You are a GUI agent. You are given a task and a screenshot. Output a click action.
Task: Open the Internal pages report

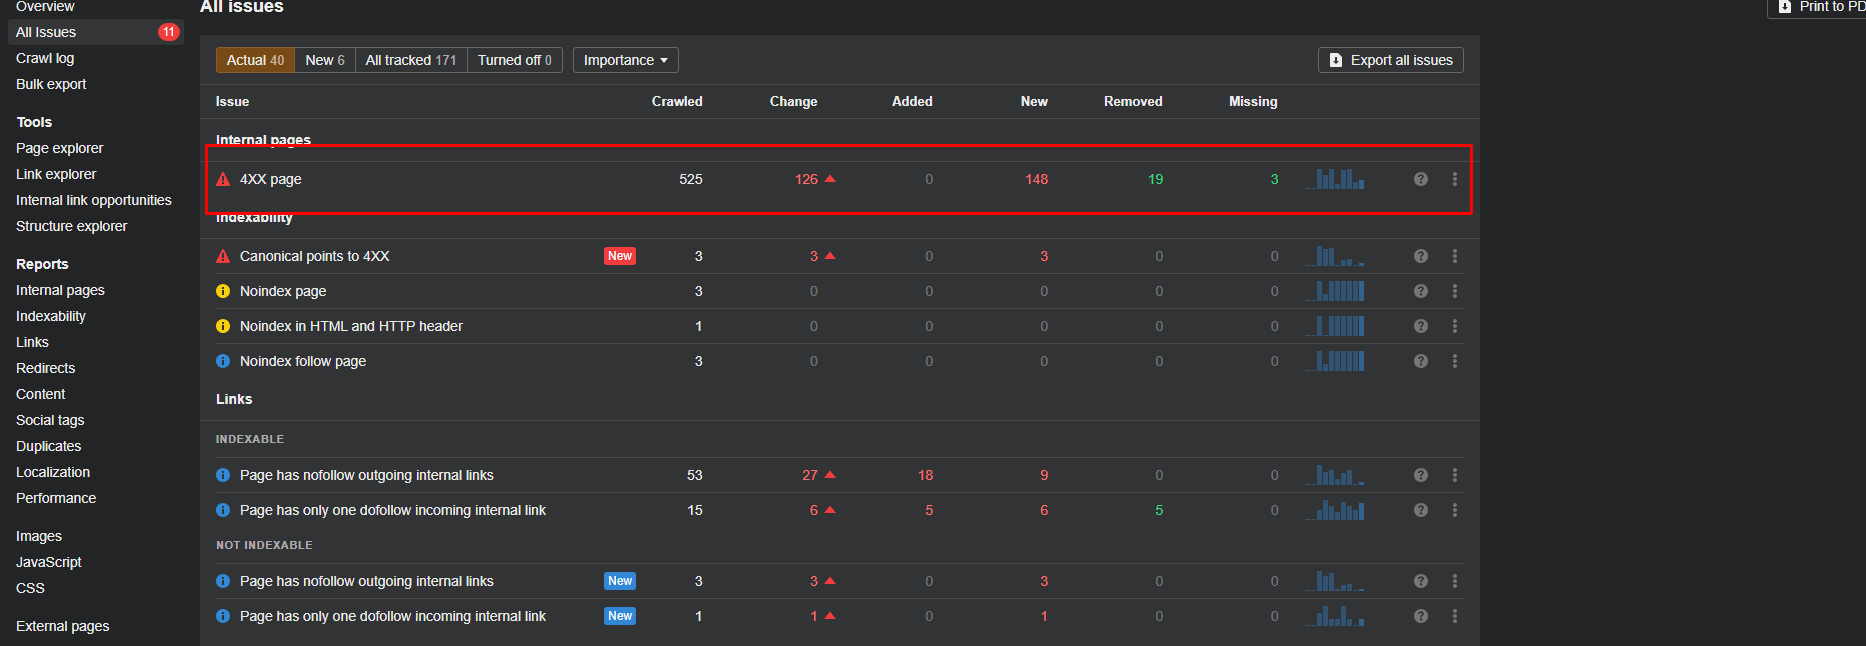(60, 290)
